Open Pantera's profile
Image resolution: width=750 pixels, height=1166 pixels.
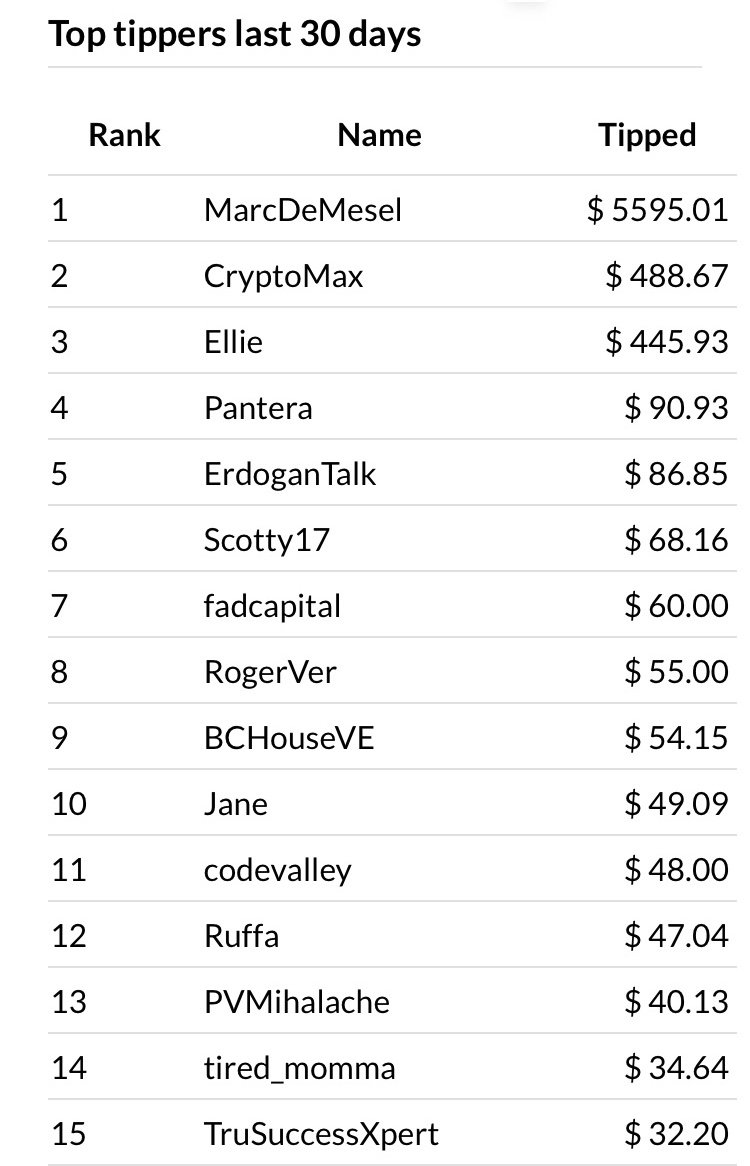258,408
